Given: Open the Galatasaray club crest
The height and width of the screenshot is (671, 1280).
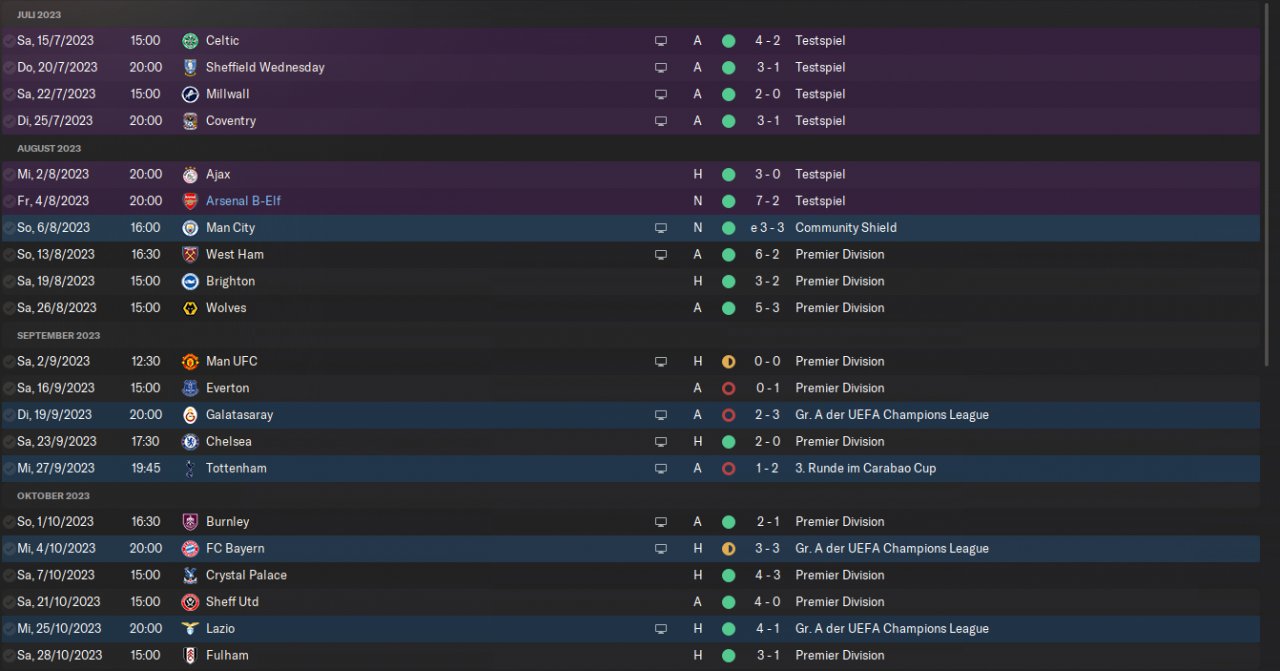Looking at the screenshot, I should pyautogui.click(x=190, y=415).
